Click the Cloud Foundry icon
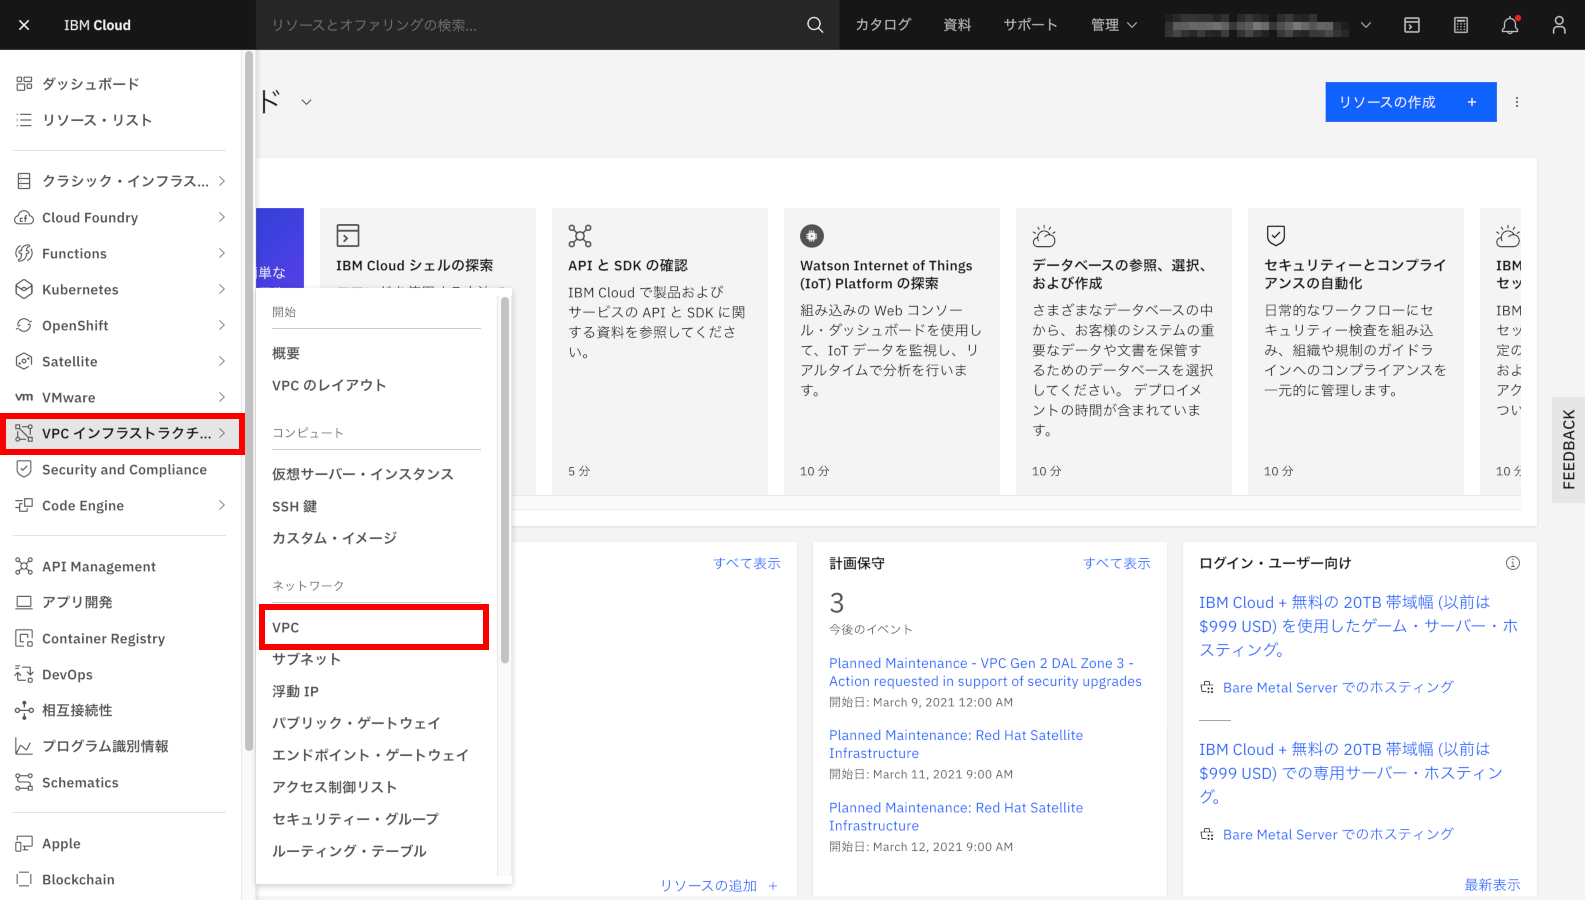 pos(24,217)
